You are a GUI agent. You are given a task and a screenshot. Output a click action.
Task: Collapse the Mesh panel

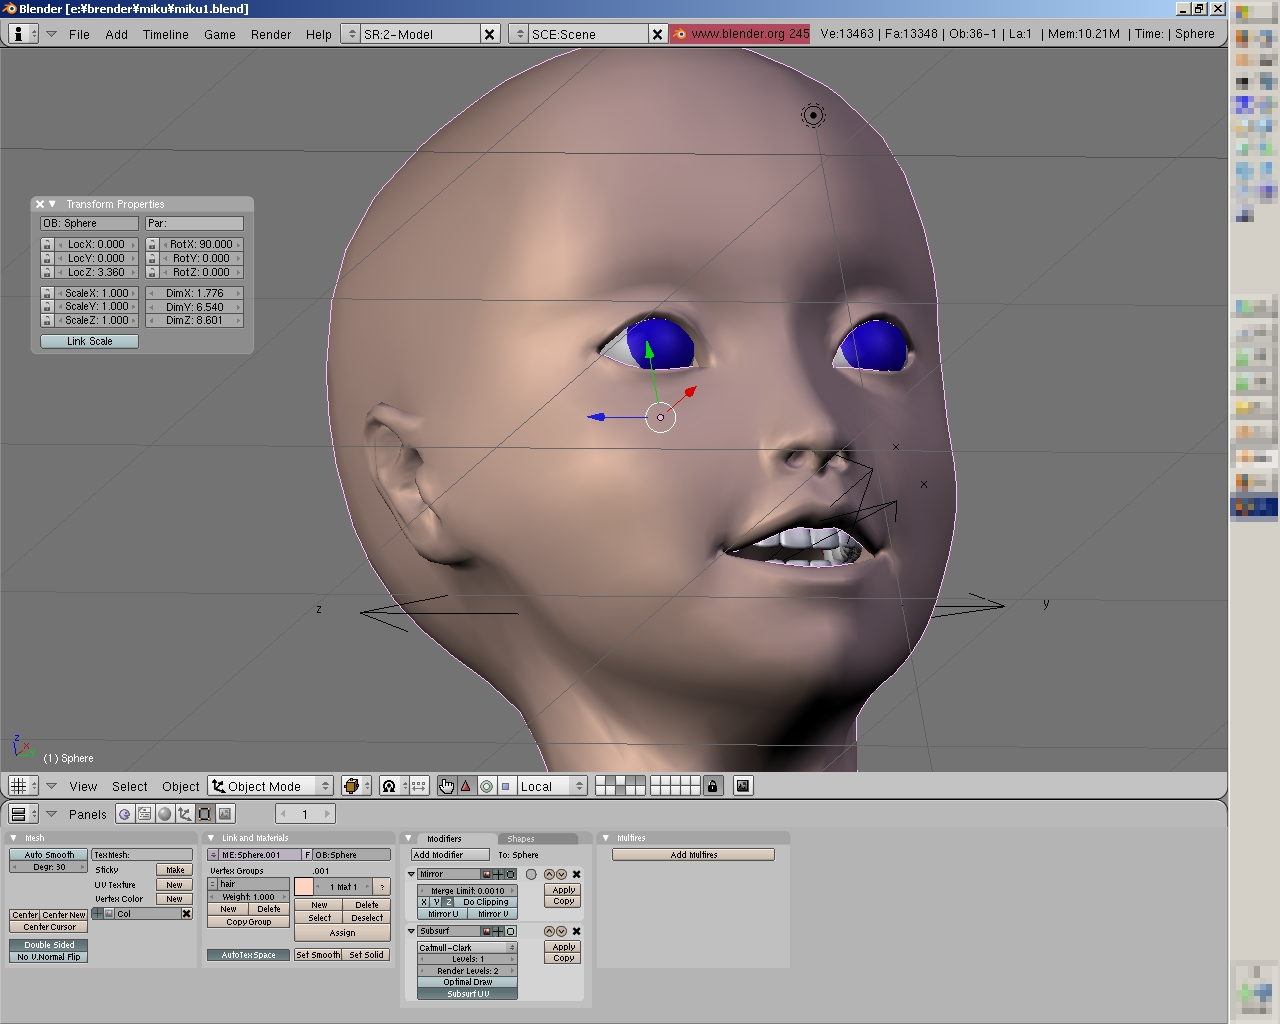click(x=14, y=838)
